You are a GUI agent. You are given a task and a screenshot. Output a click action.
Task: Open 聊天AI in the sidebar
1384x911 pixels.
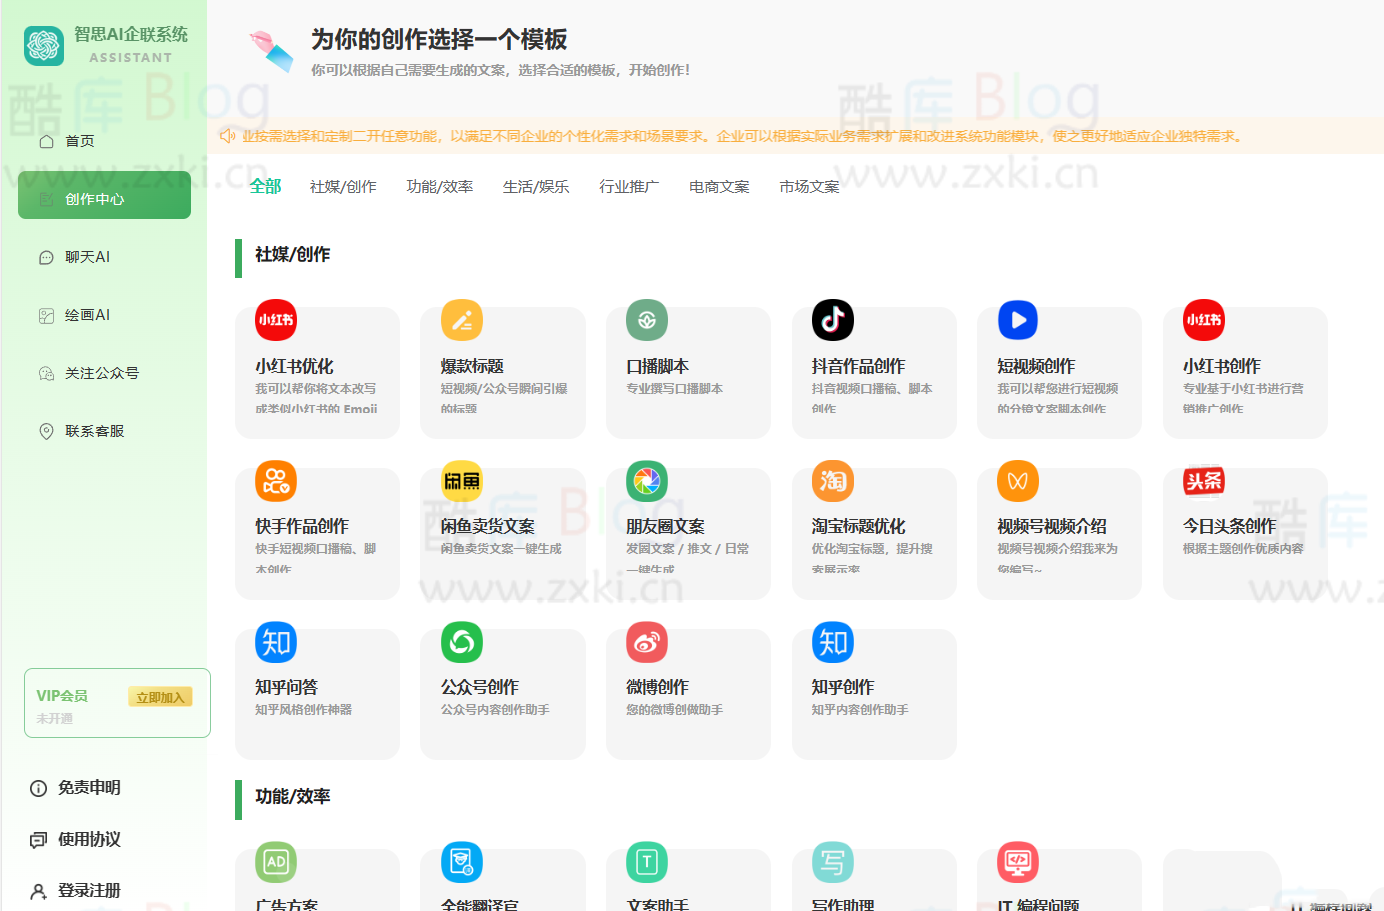tap(104, 257)
